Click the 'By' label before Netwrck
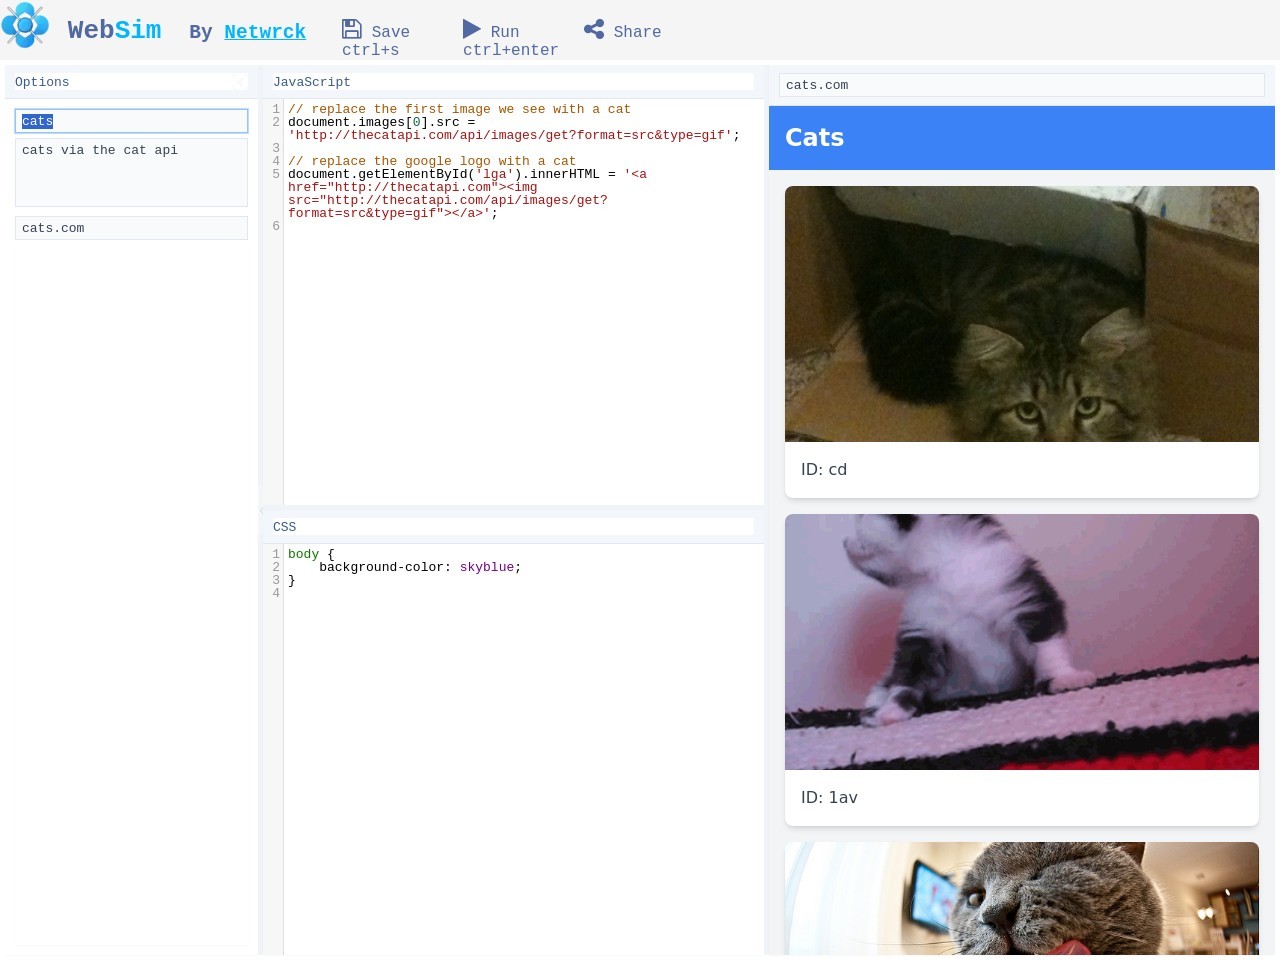 point(200,32)
